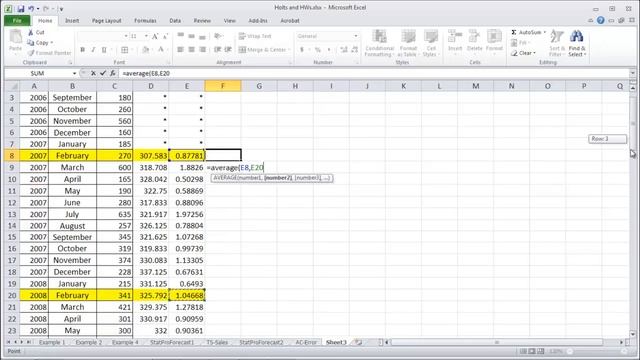The height and width of the screenshot is (360, 640).
Task: Confirm formula entry with checkmark
Action: 102,73
